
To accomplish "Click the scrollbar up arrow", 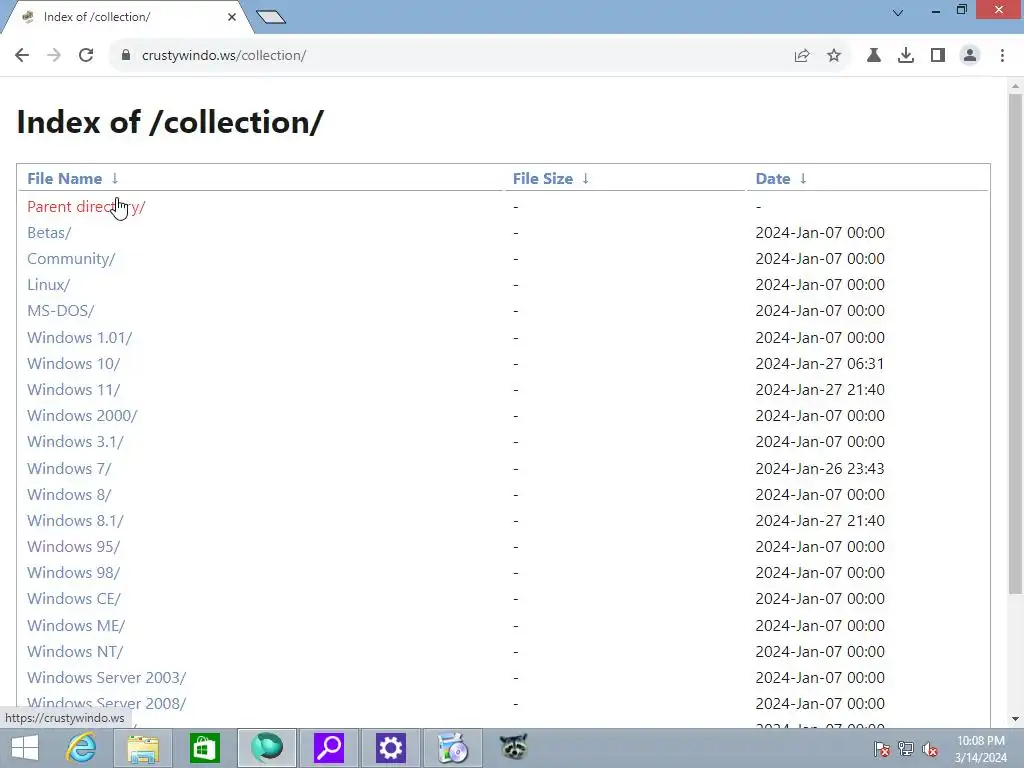I will (1015, 86).
